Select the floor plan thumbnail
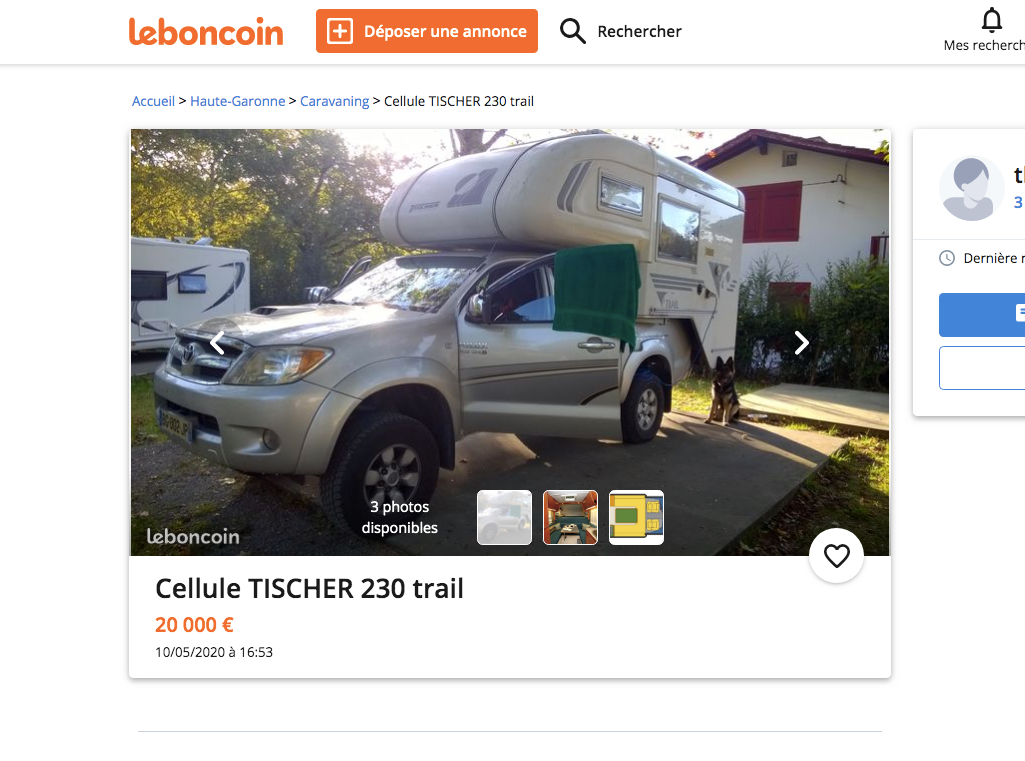Screen dimensions: 1025x761 pos(636,517)
